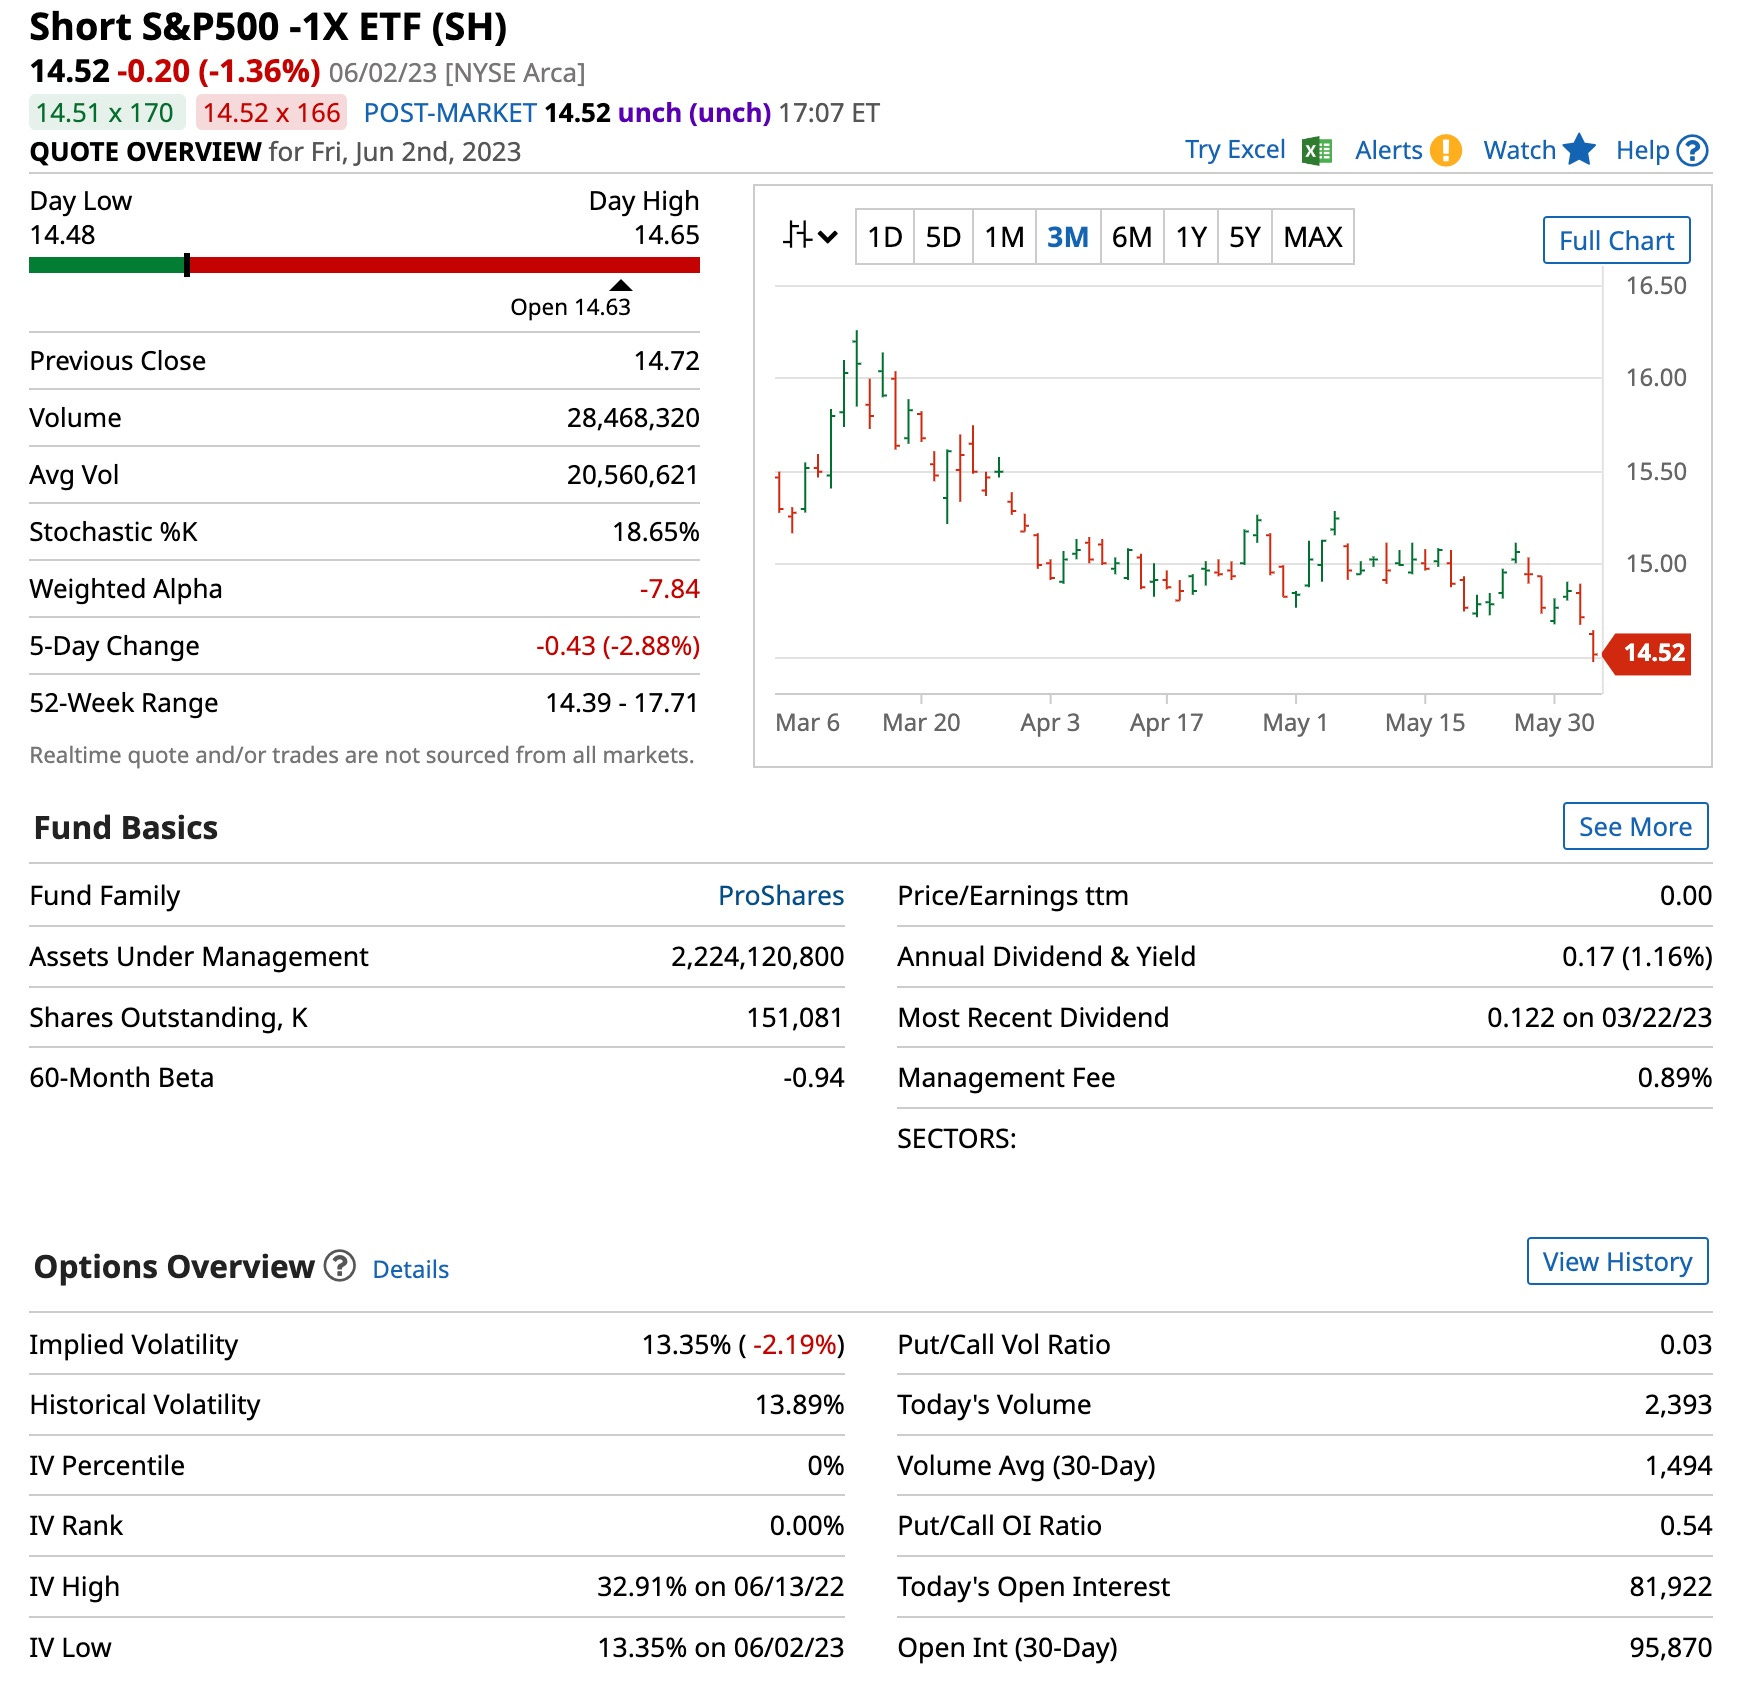Click the POST-MARKET label
The image size is (1748, 1702).
point(450,113)
